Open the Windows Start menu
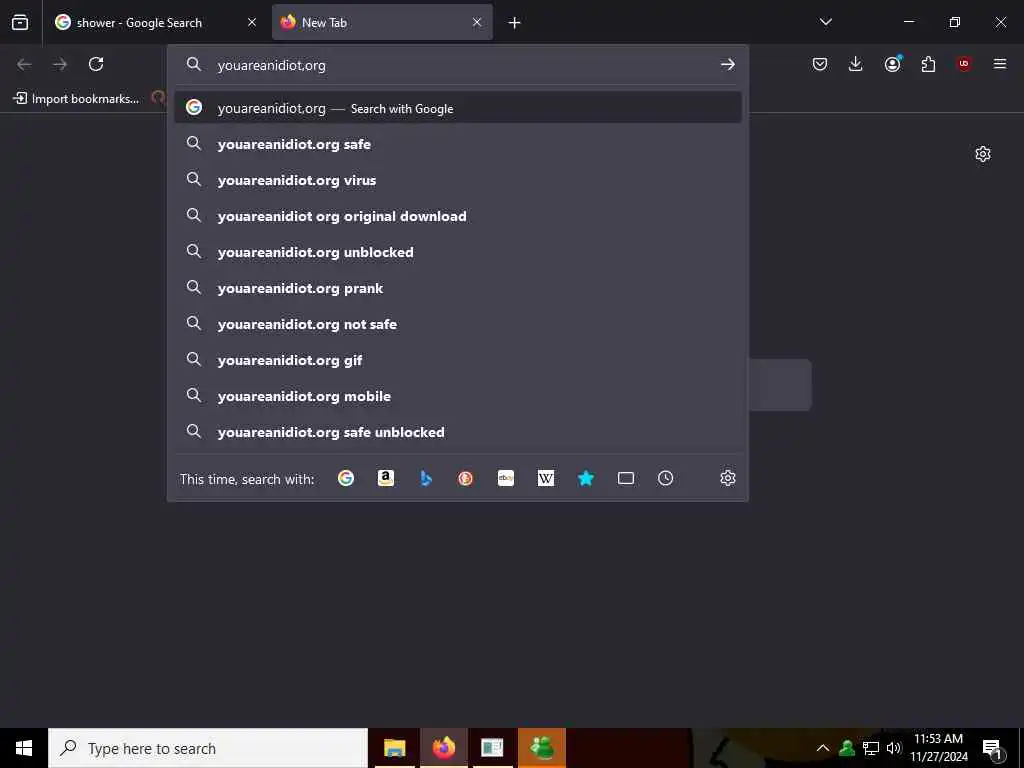This screenshot has width=1024, height=768. pyautogui.click(x=24, y=748)
